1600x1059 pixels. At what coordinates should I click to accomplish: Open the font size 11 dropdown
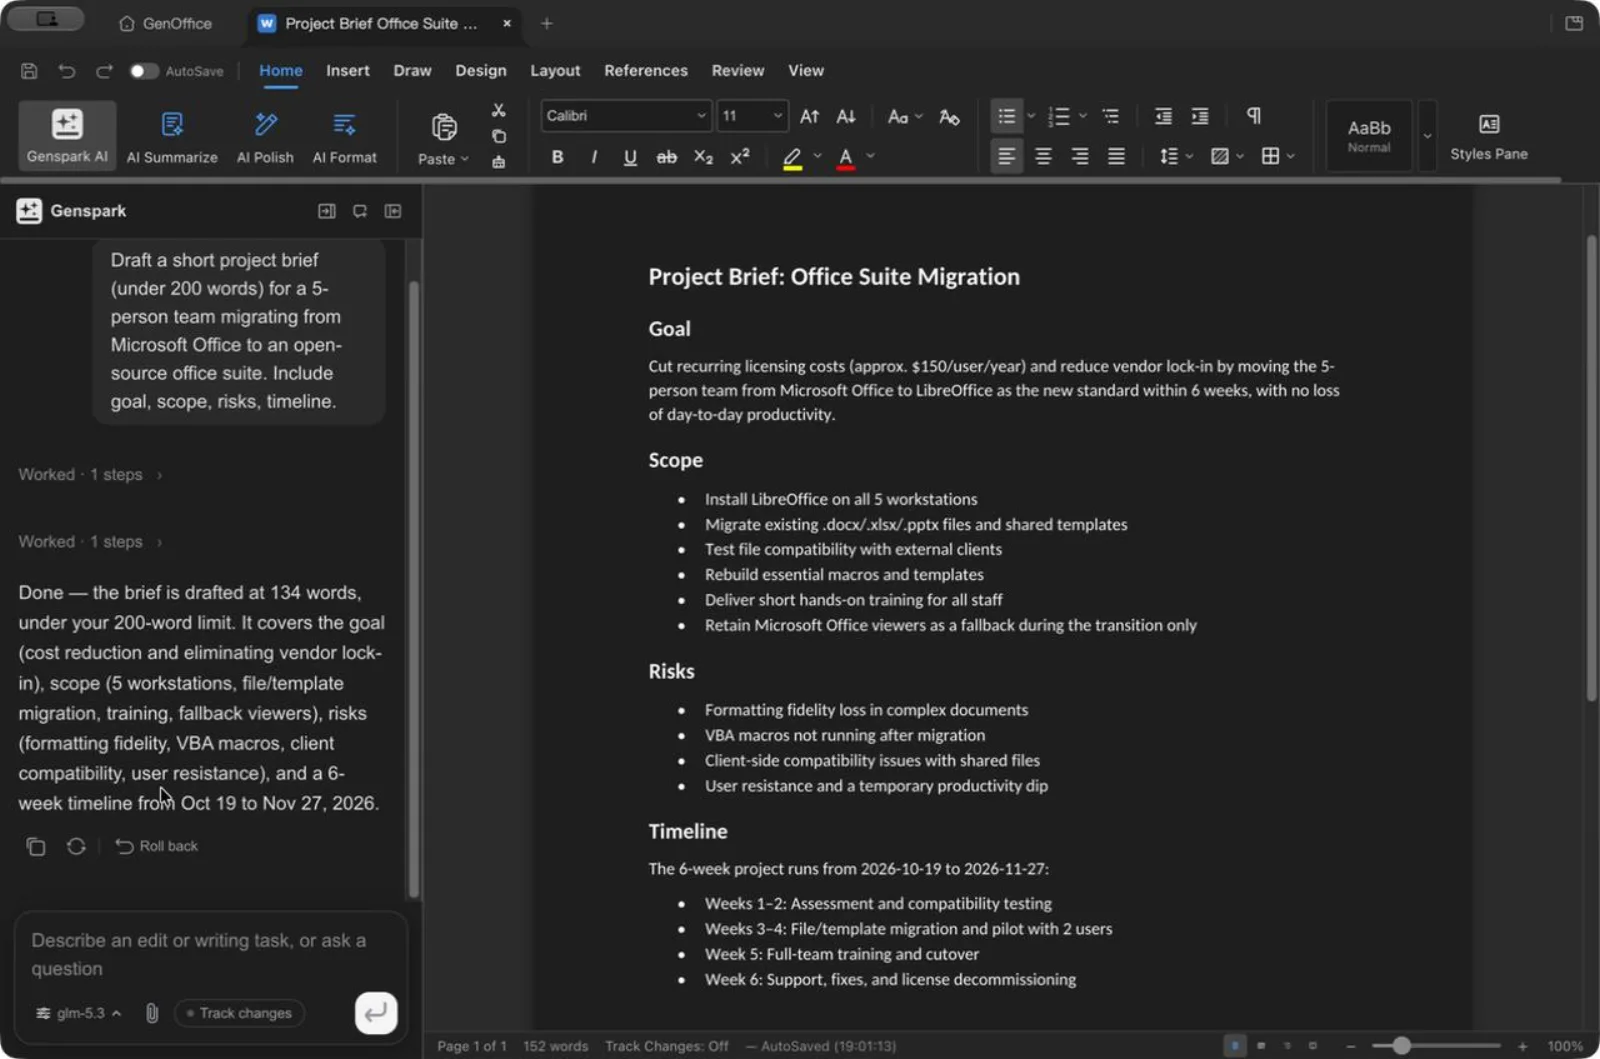point(752,116)
